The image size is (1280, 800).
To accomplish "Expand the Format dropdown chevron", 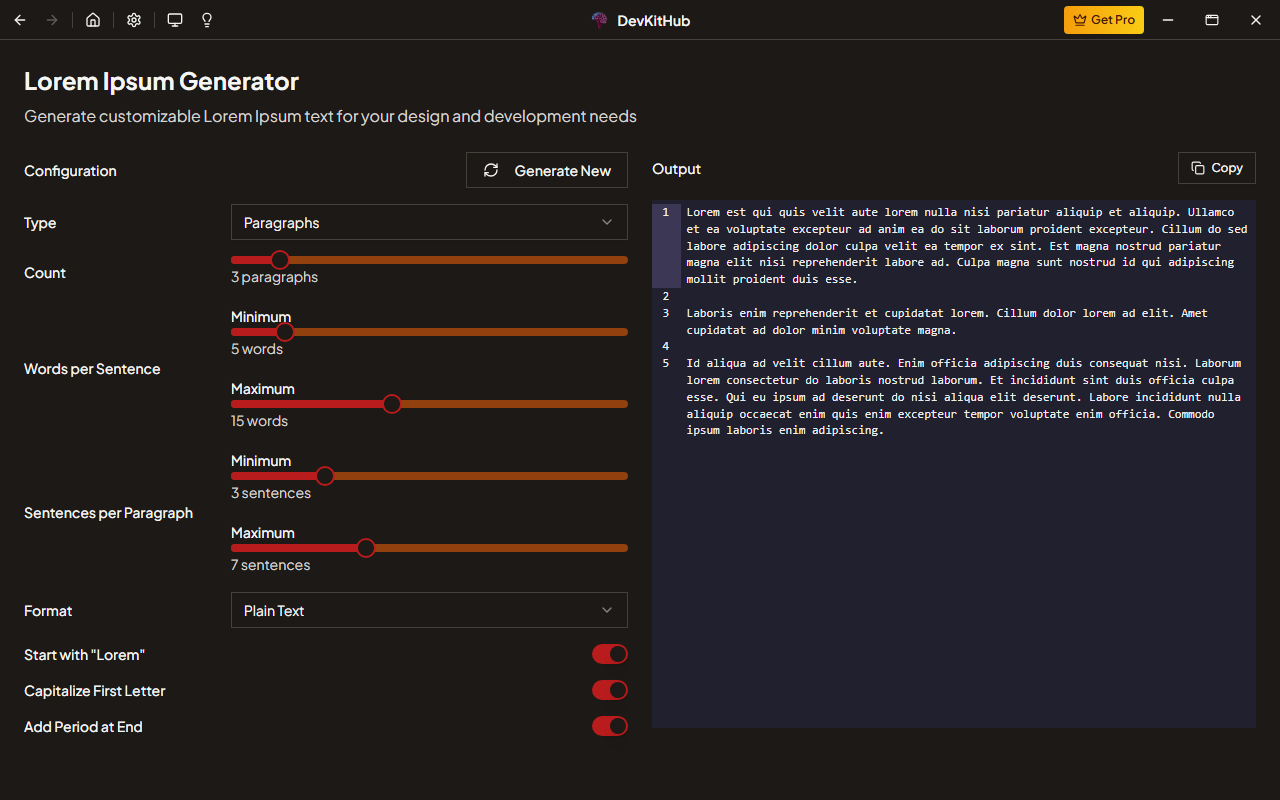I will pos(607,610).
